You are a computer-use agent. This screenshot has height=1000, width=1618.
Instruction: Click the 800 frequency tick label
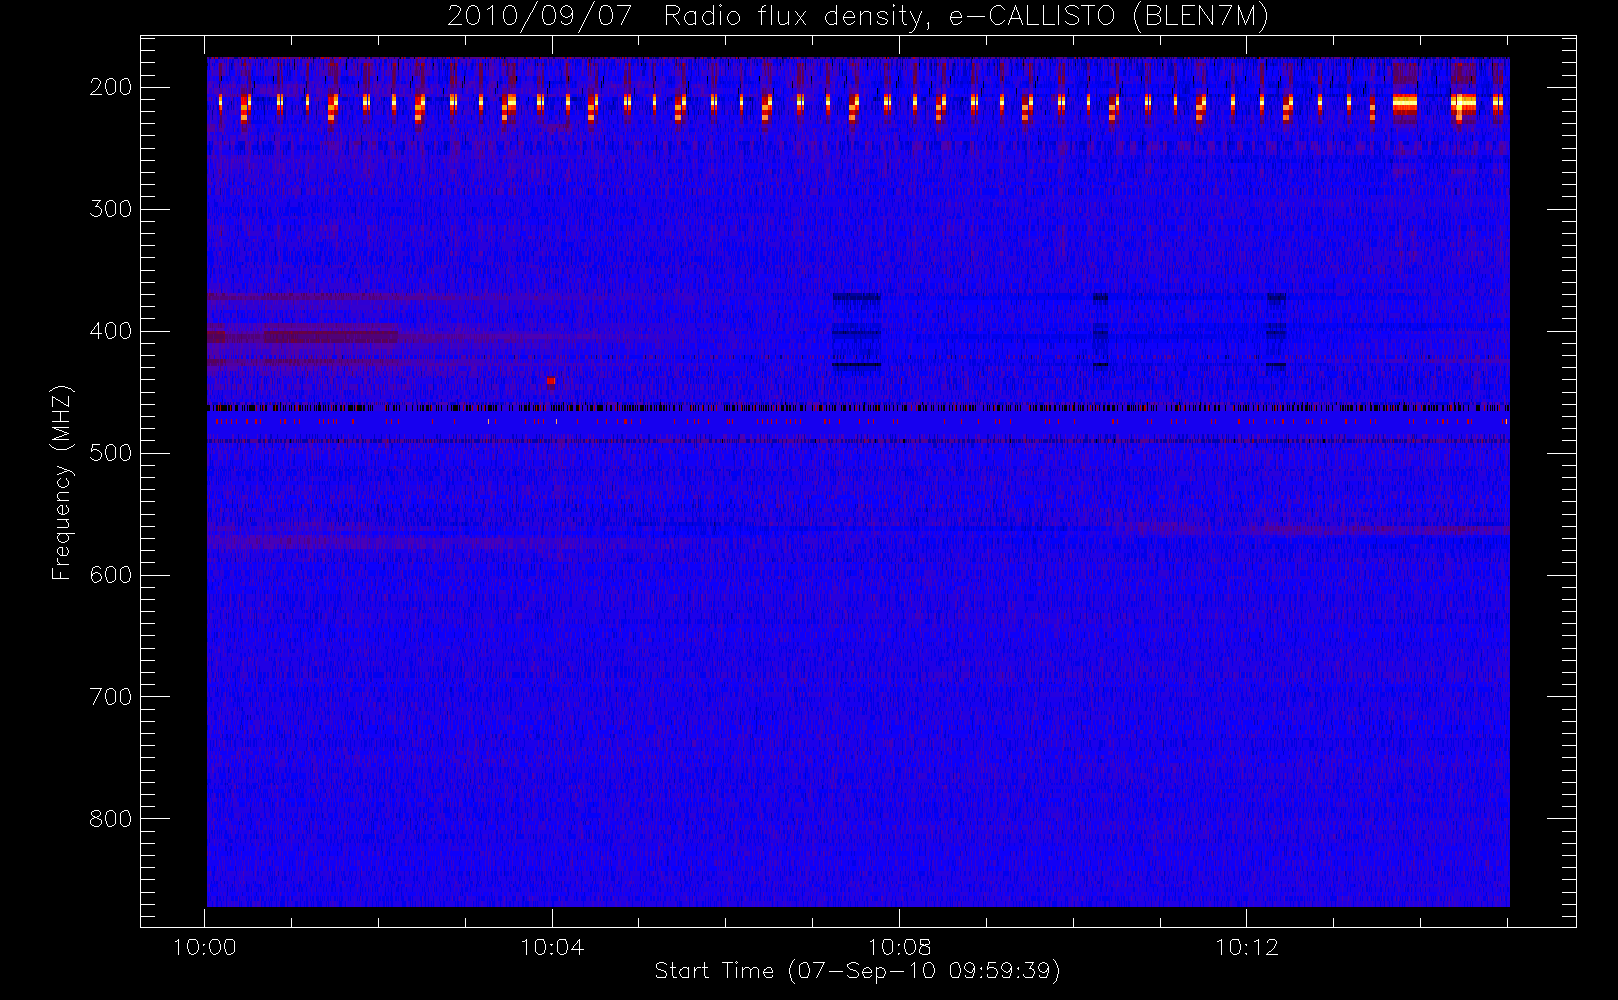click(111, 819)
